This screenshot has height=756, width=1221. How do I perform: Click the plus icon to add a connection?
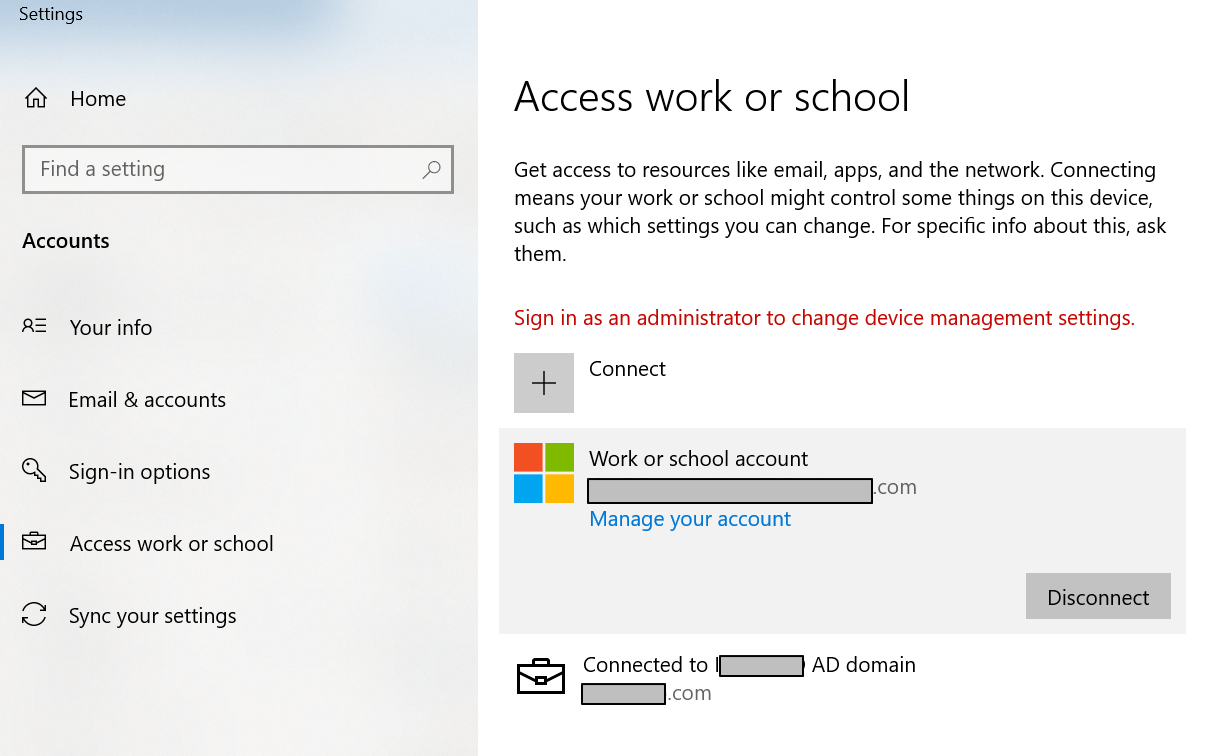pos(544,383)
